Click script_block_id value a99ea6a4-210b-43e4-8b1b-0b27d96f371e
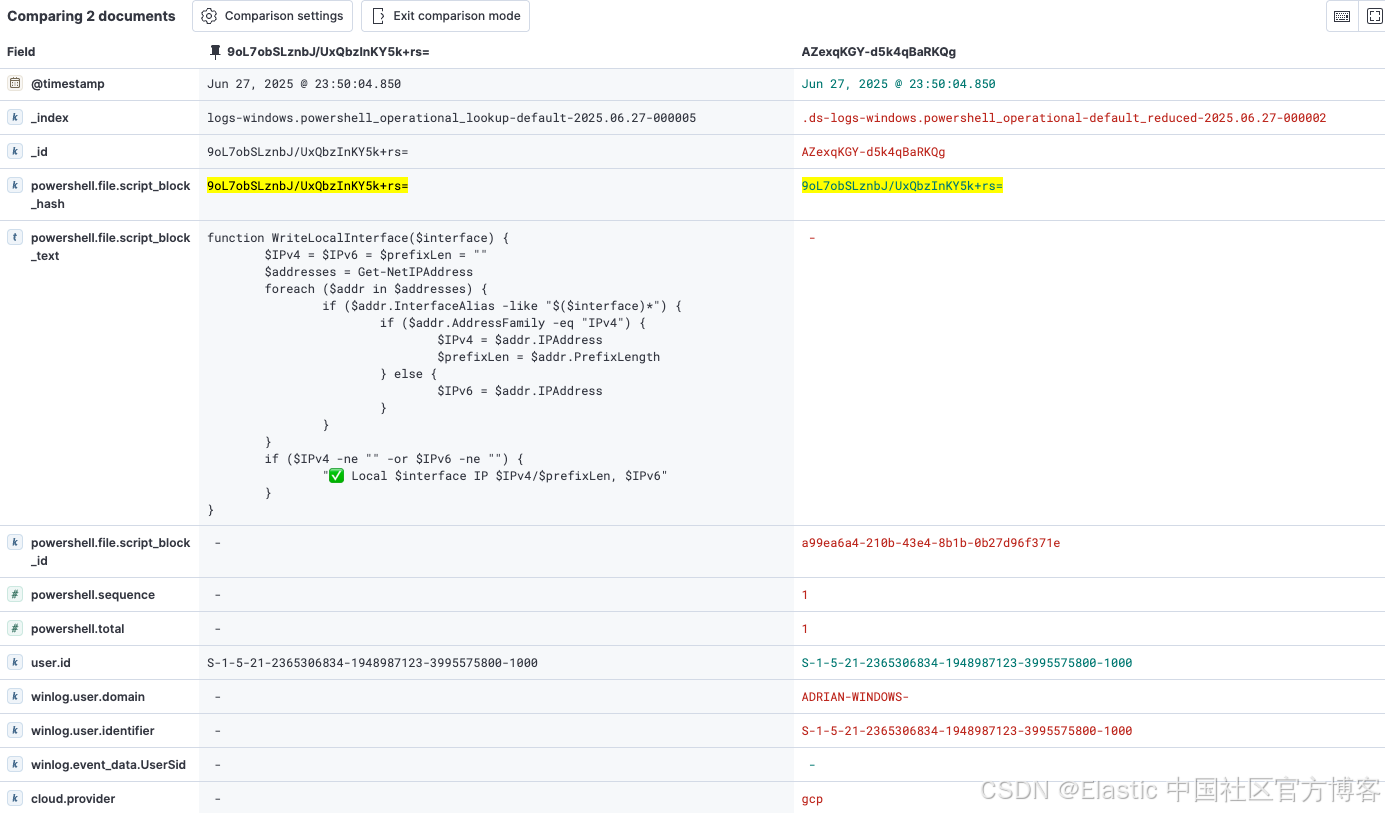 tap(931, 543)
